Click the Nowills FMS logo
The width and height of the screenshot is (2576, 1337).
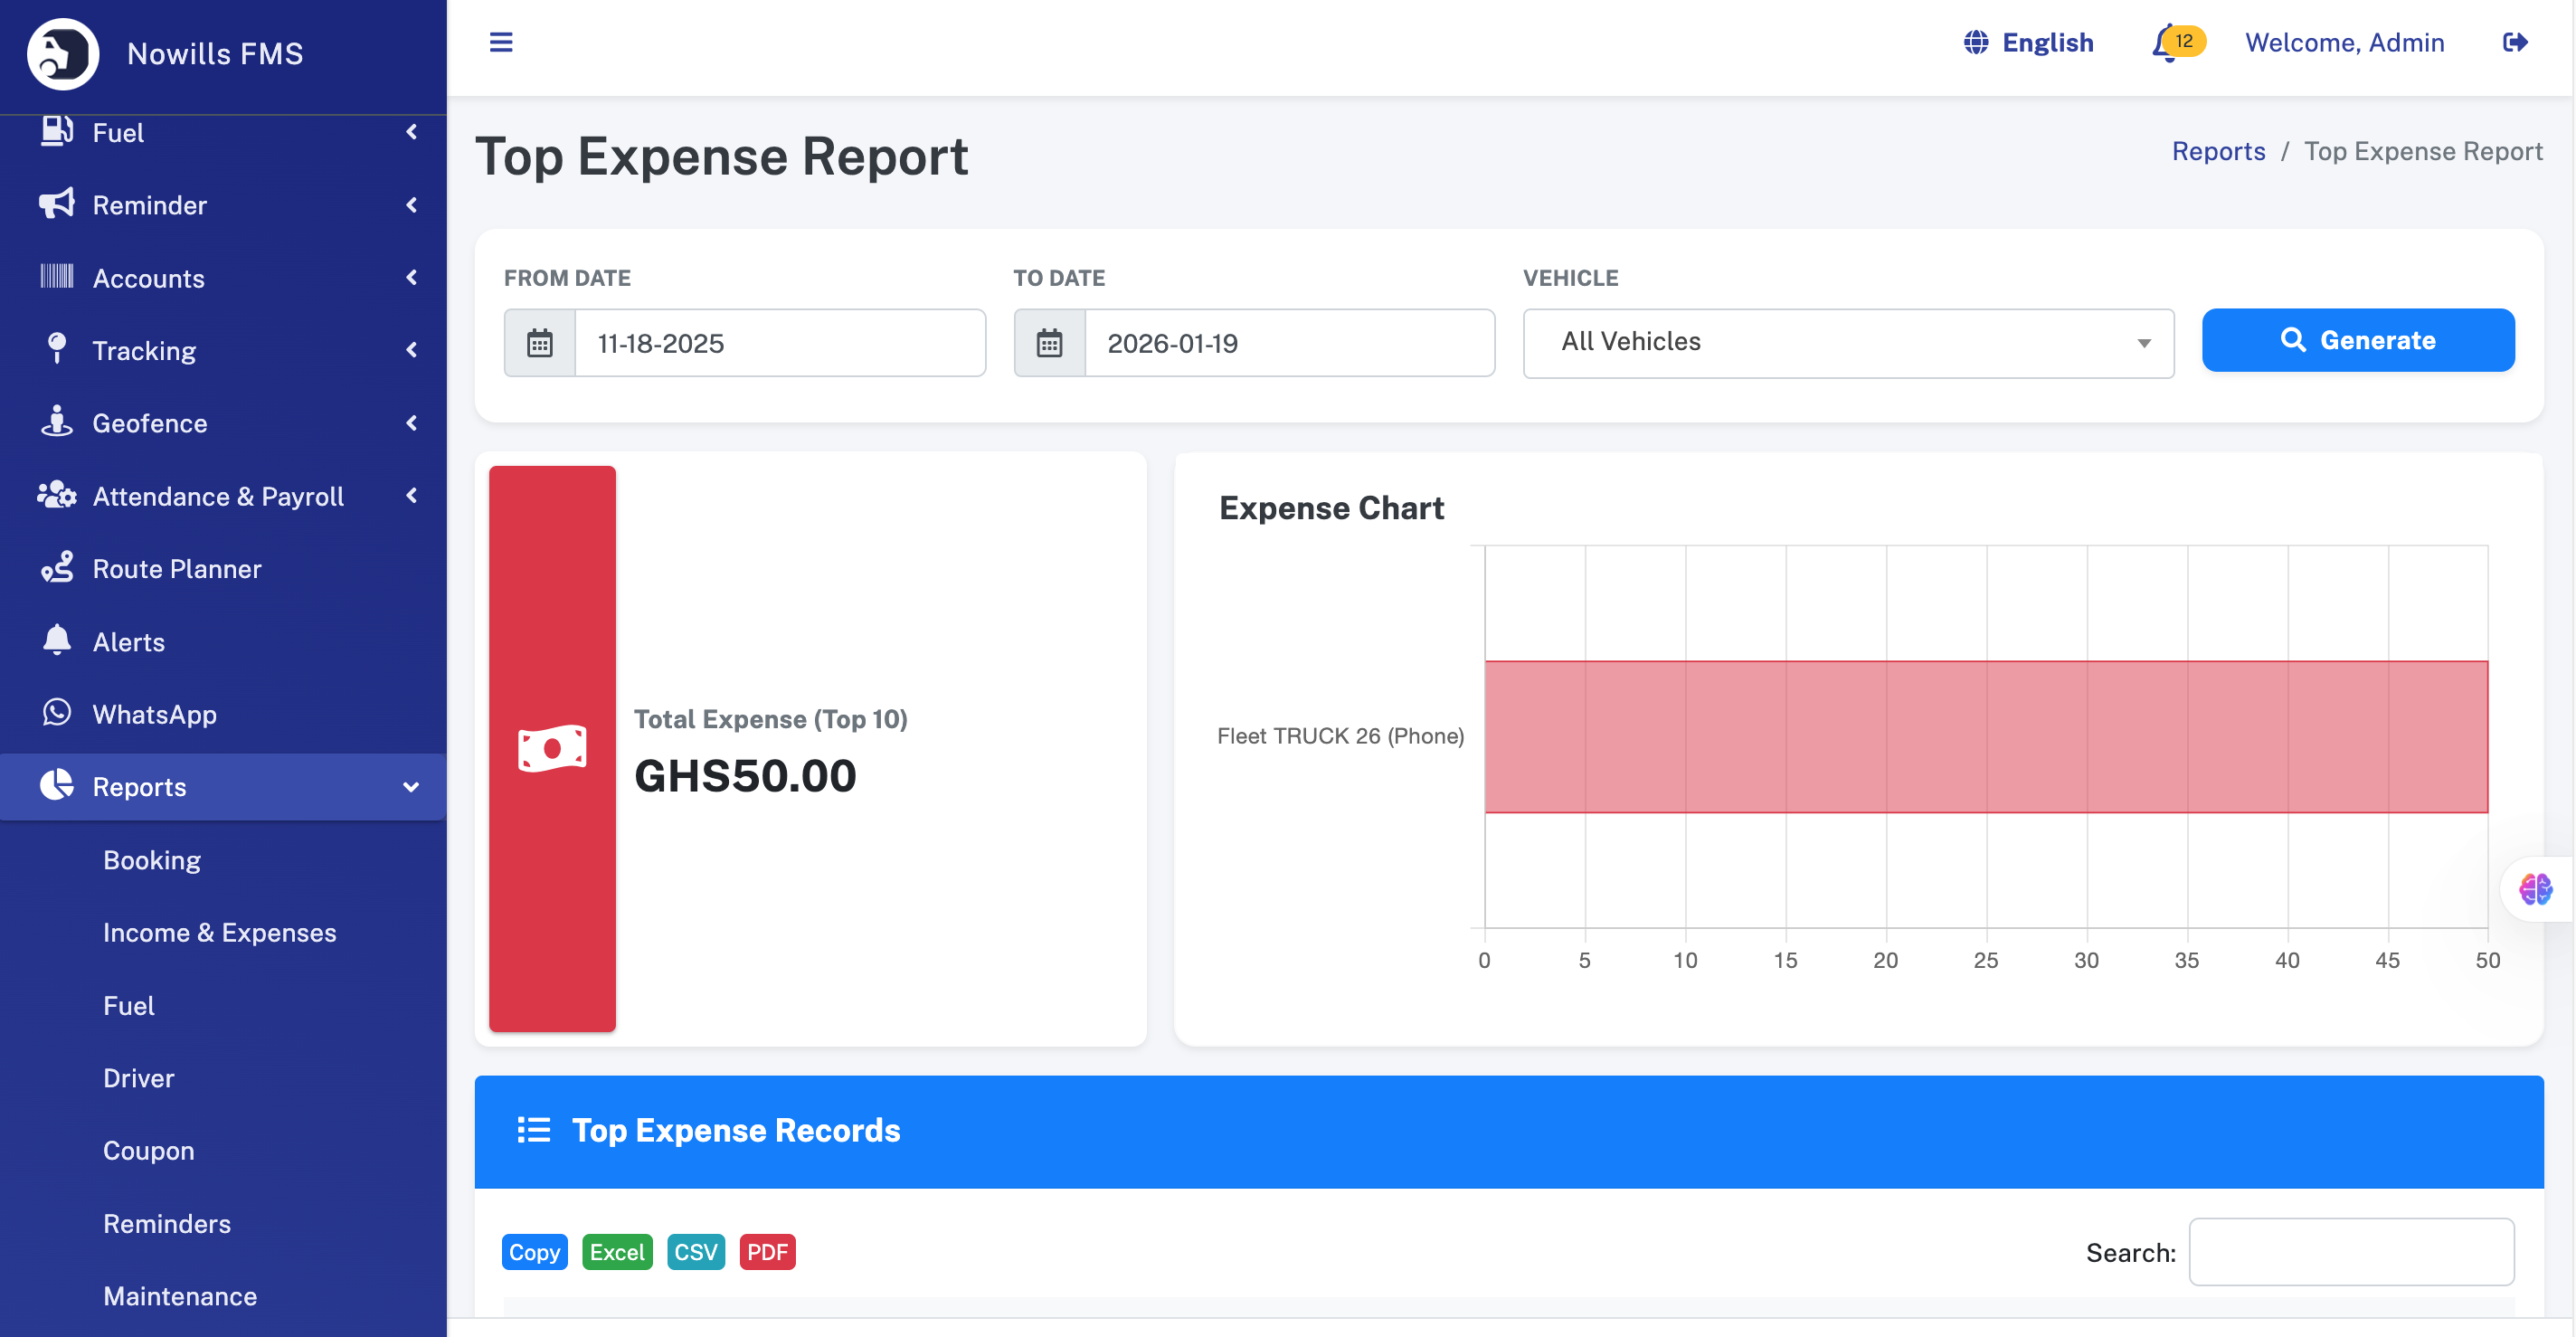point(63,53)
